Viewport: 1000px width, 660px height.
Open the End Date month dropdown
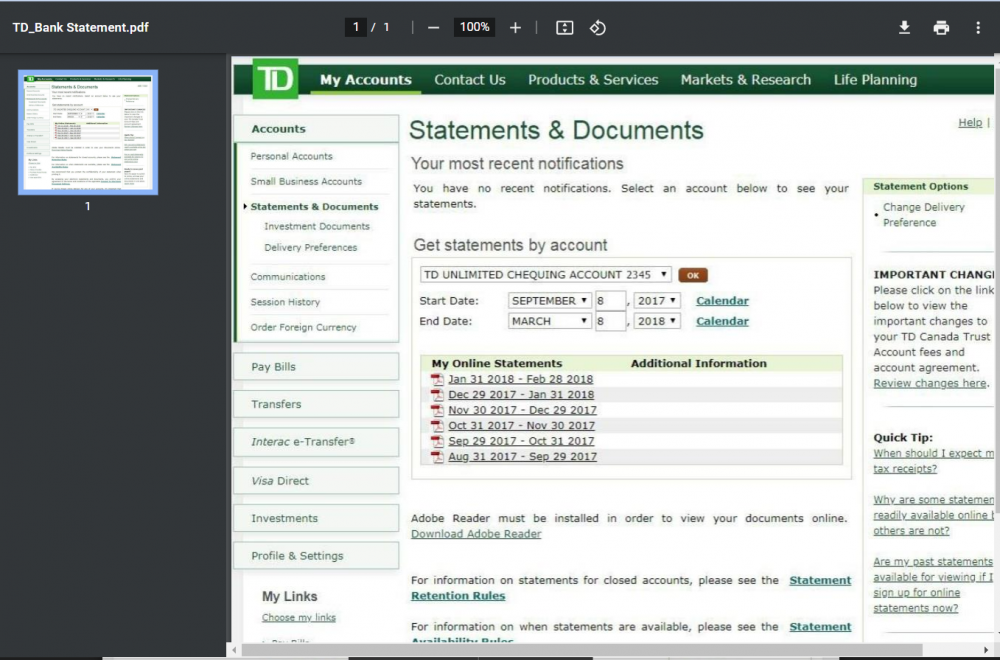click(549, 321)
